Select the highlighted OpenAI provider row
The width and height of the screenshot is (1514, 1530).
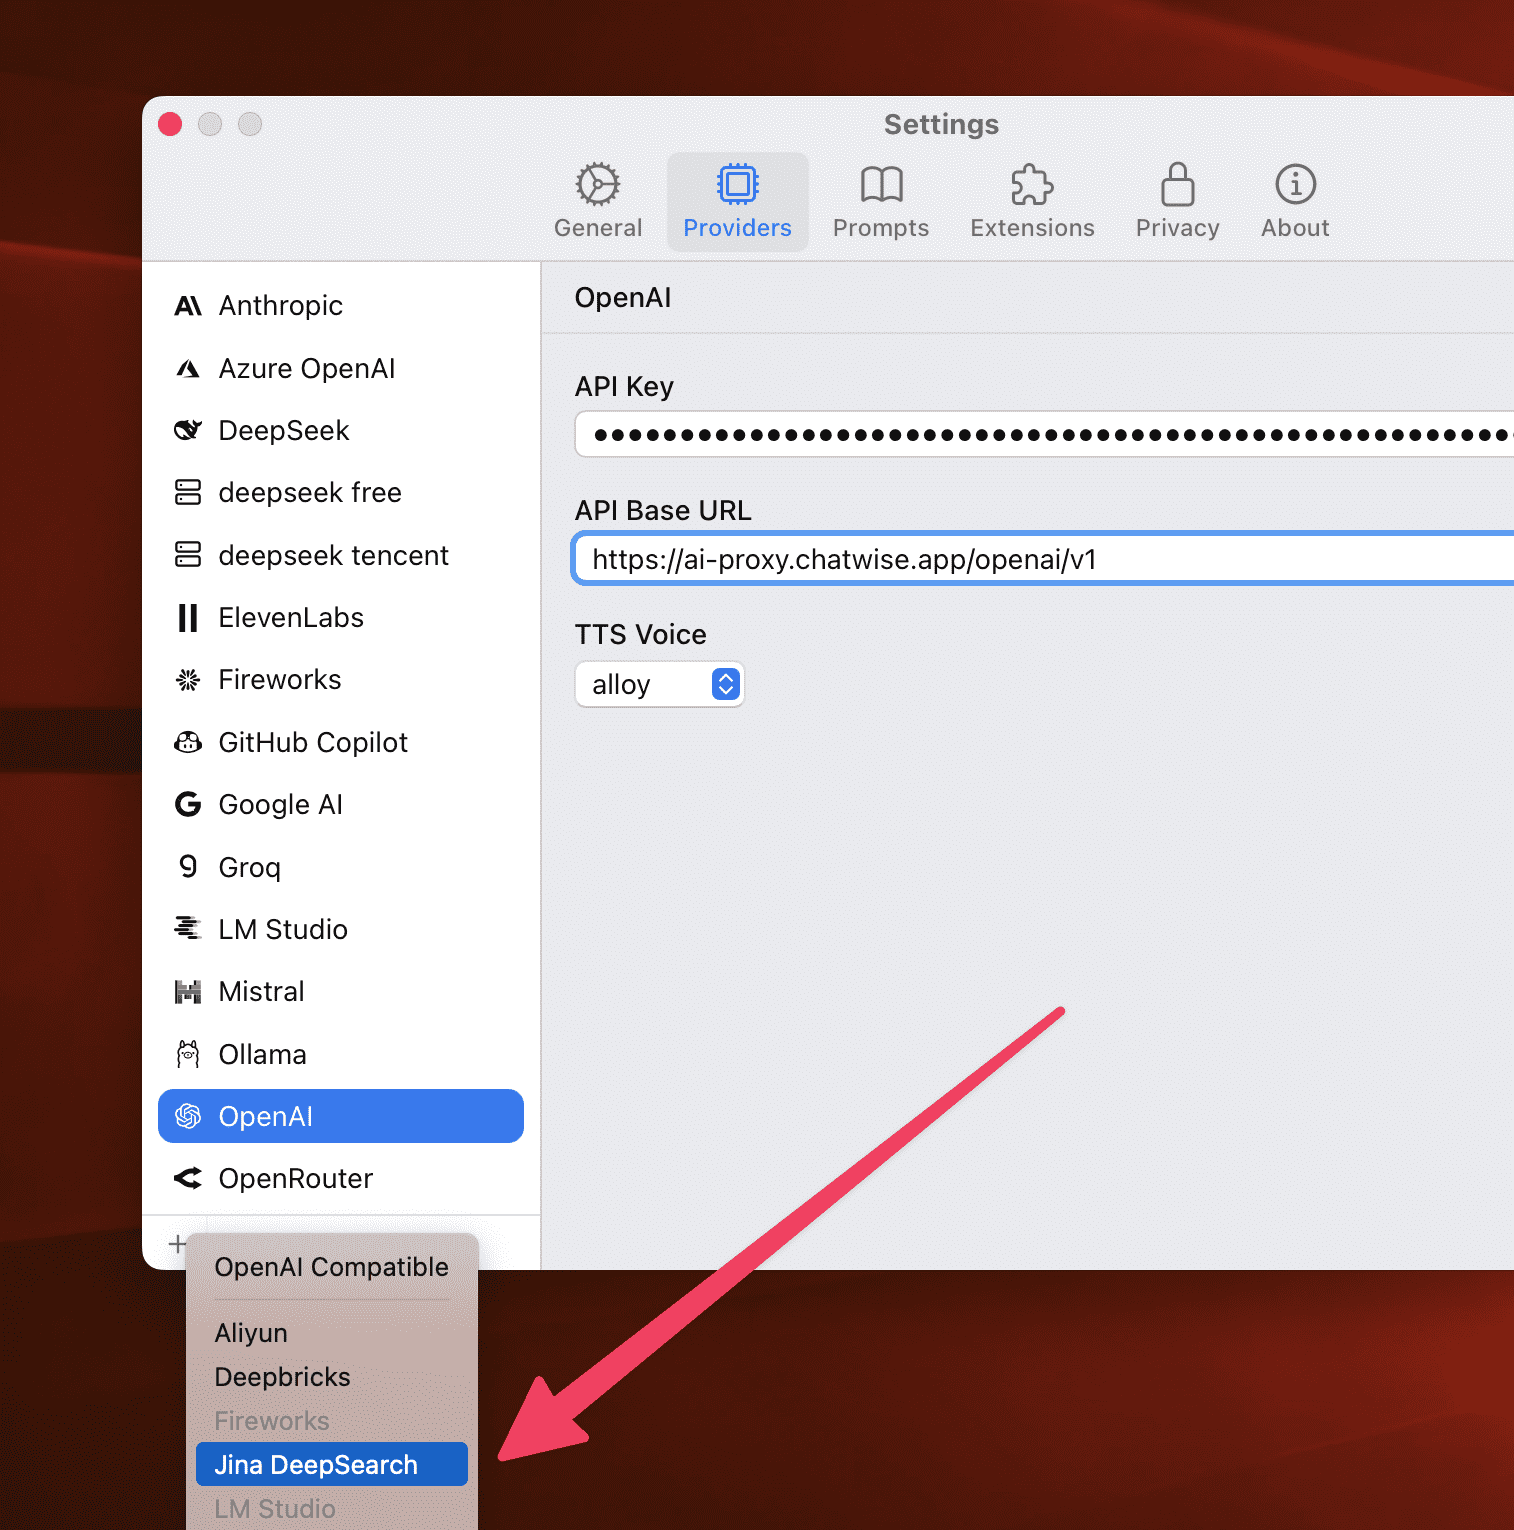coord(341,1116)
